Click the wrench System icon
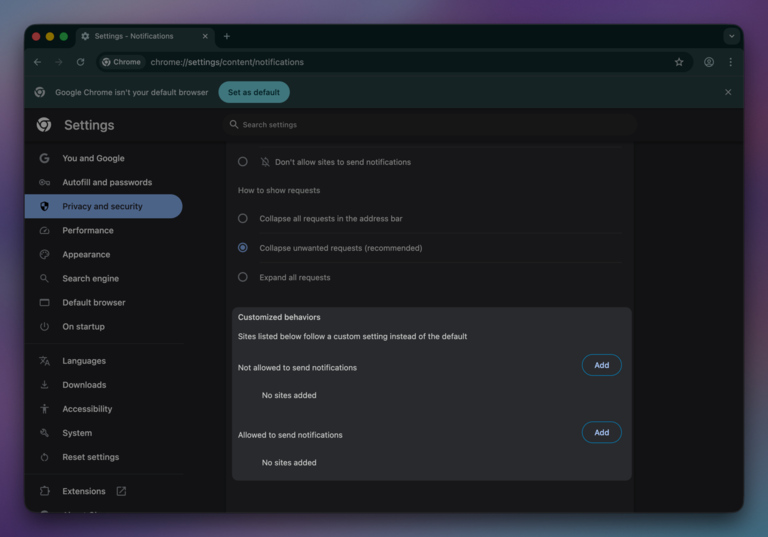 [x=45, y=433]
